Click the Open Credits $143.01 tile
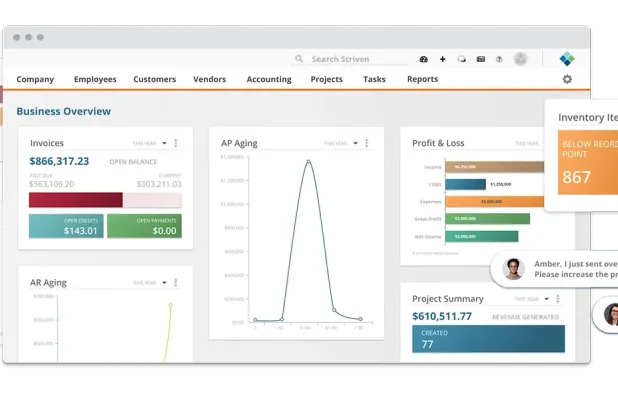The height and width of the screenshot is (394, 618). pyautogui.click(x=66, y=226)
